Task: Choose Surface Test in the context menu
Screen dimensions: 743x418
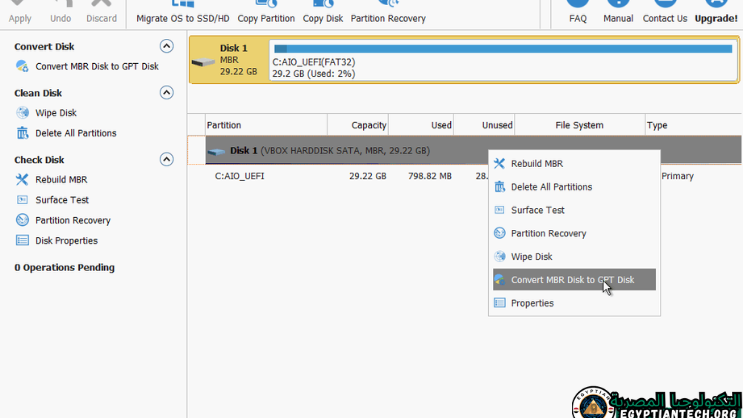Action: [x=574, y=210]
